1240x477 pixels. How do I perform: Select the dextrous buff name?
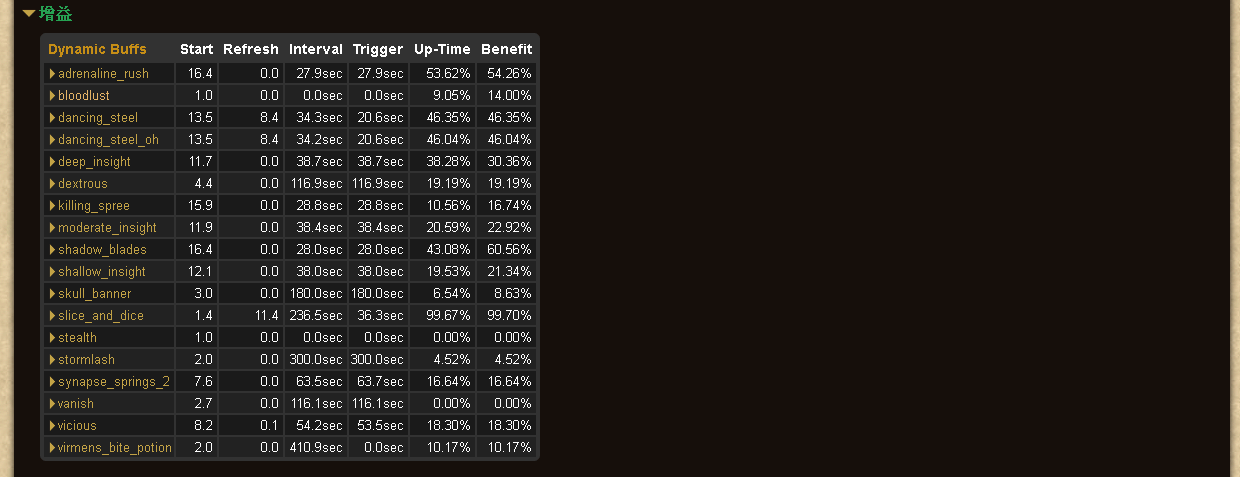[x=83, y=184]
